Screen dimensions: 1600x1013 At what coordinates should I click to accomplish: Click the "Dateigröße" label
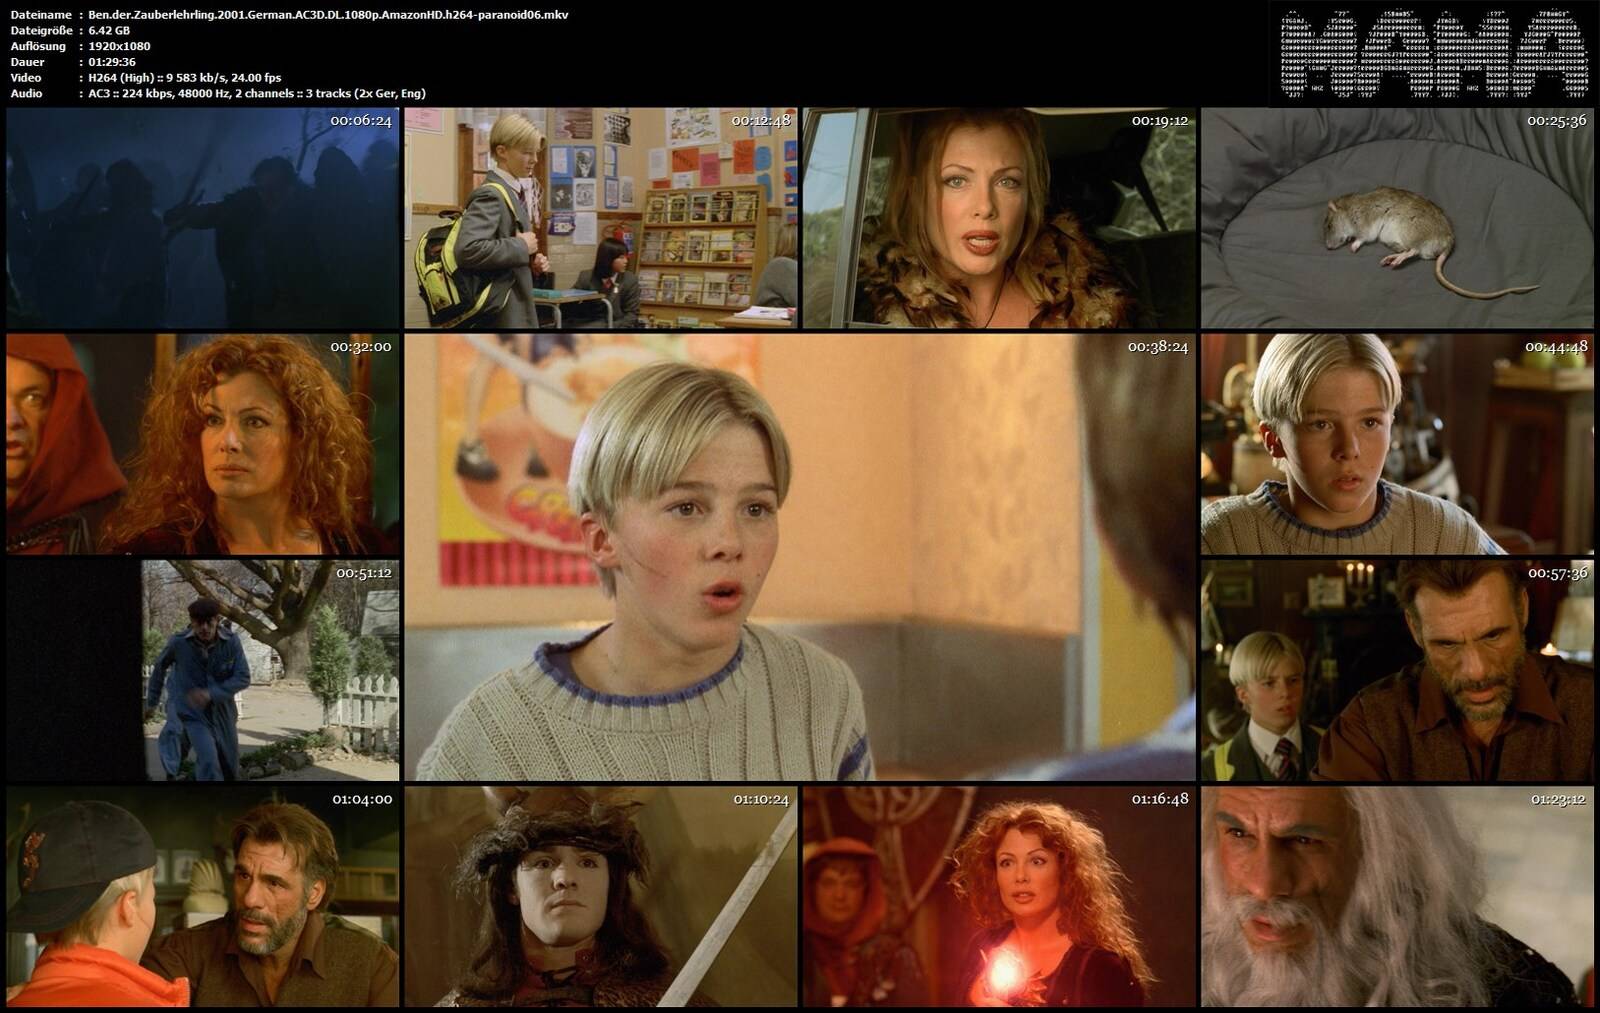pyautogui.click(x=41, y=30)
